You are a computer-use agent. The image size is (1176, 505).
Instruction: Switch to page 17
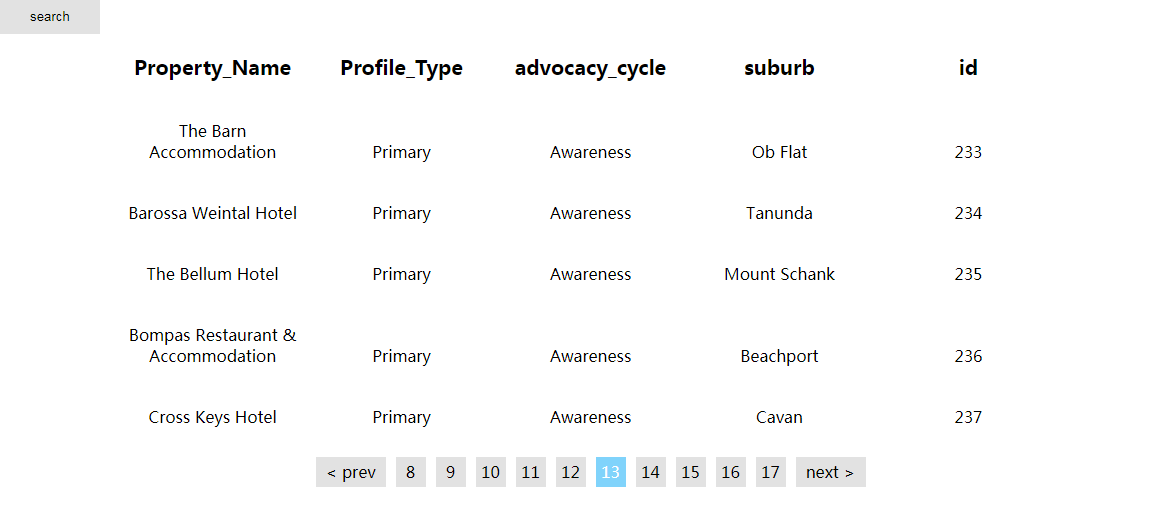point(770,472)
